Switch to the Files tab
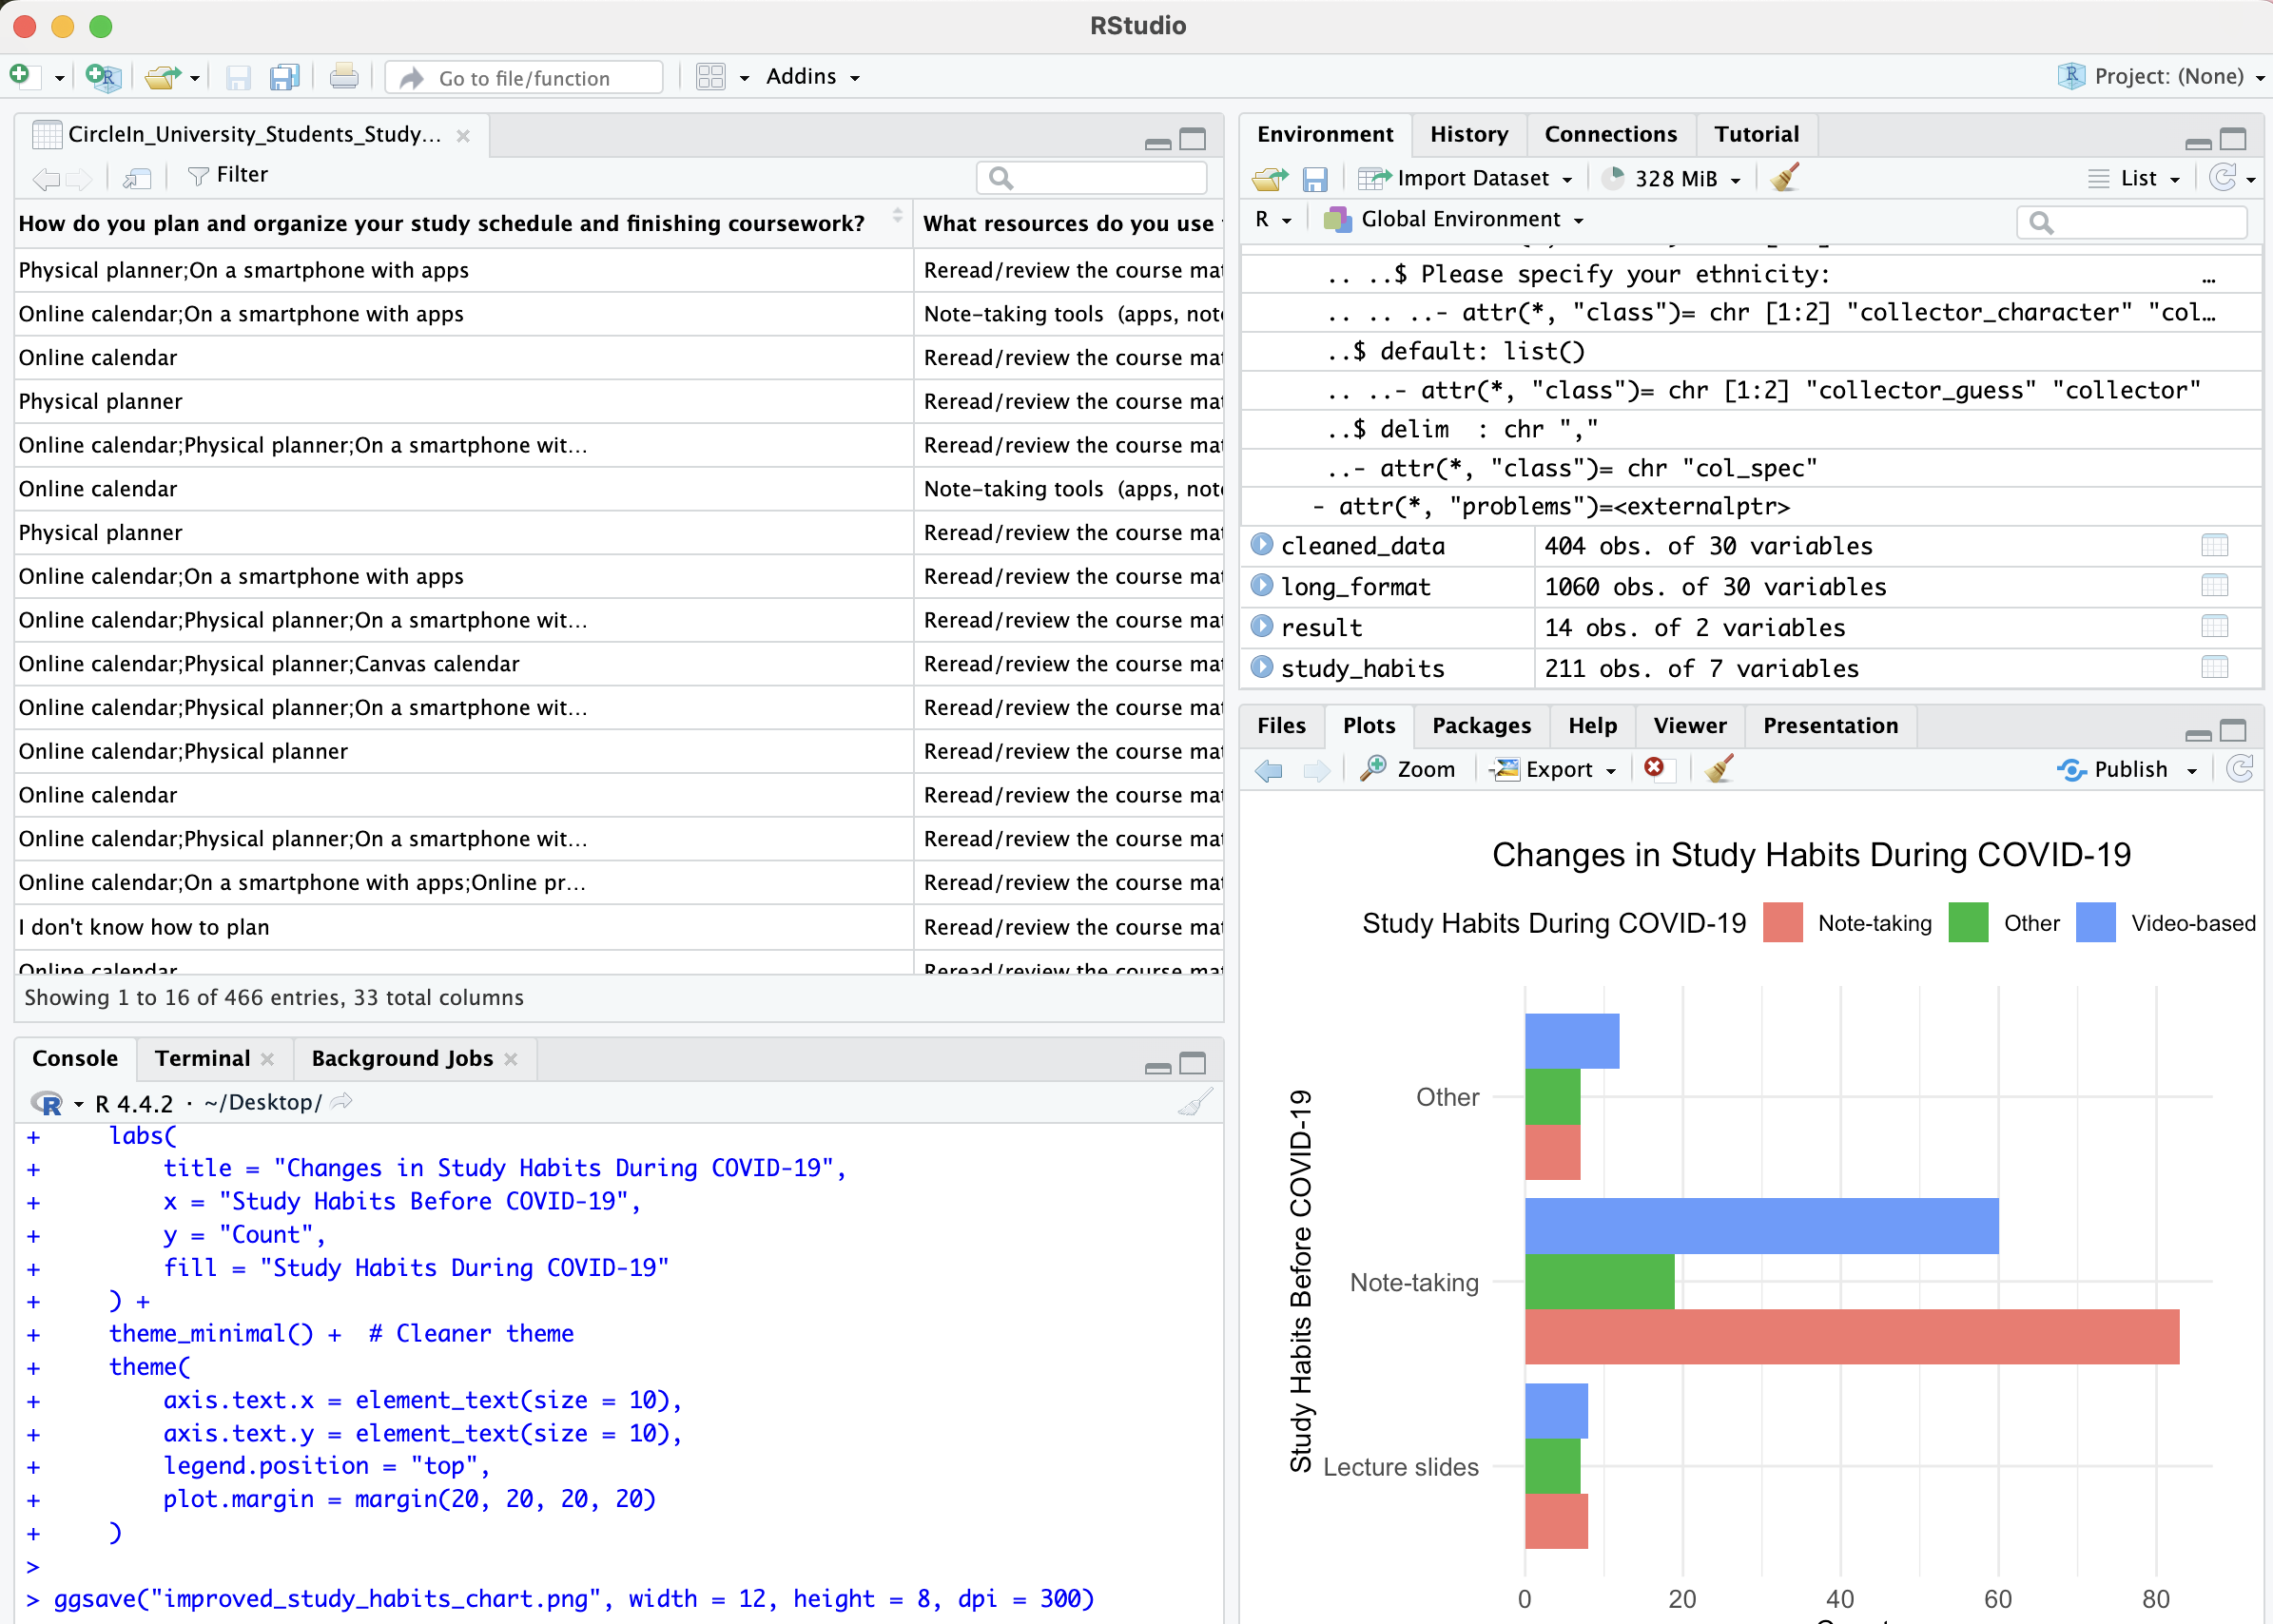2273x1624 pixels. pyautogui.click(x=1281, y=726)
